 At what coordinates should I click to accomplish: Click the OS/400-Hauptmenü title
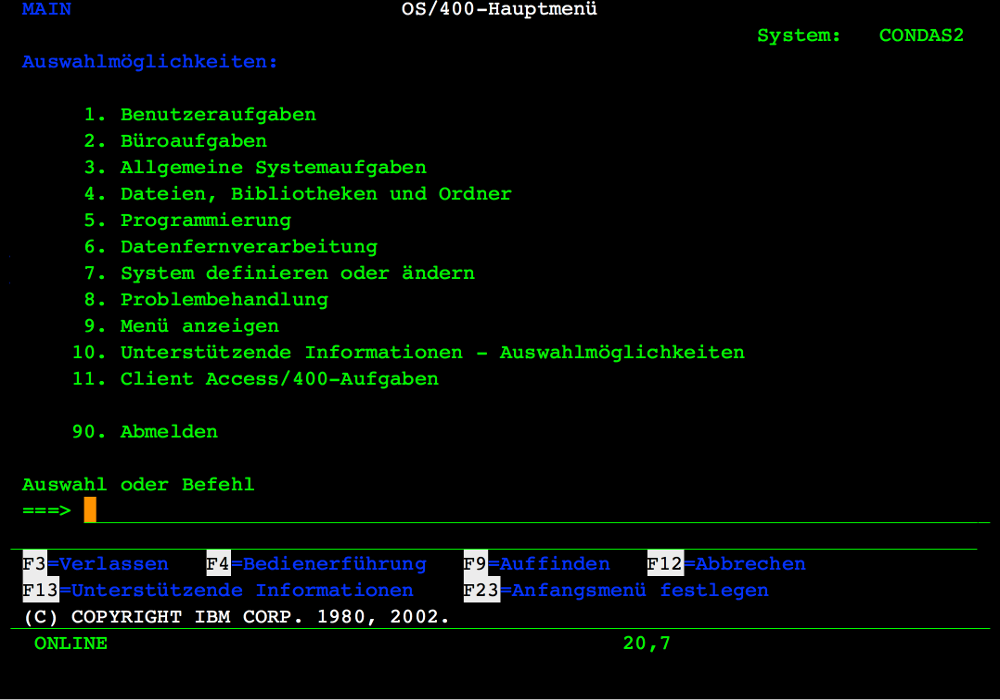tap(500, 9)
